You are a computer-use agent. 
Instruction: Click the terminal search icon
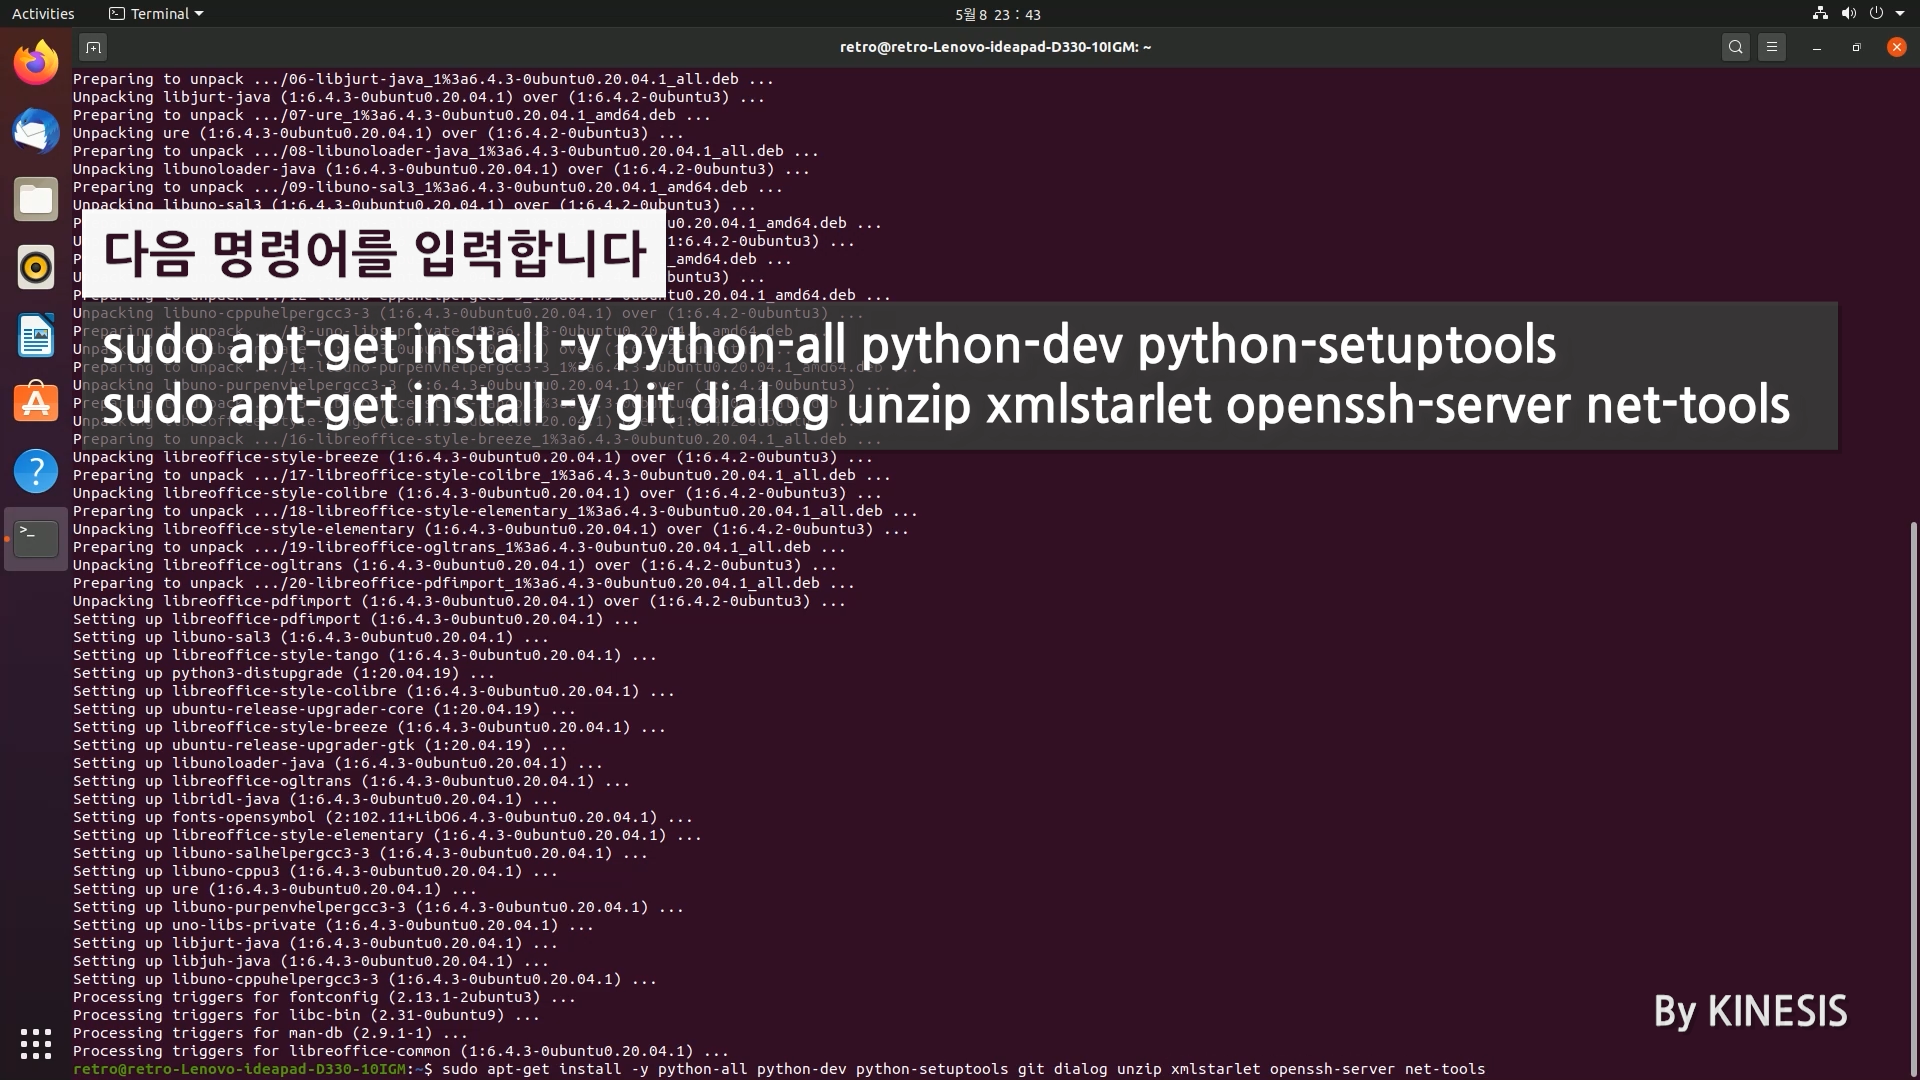tap(1736, 47)
